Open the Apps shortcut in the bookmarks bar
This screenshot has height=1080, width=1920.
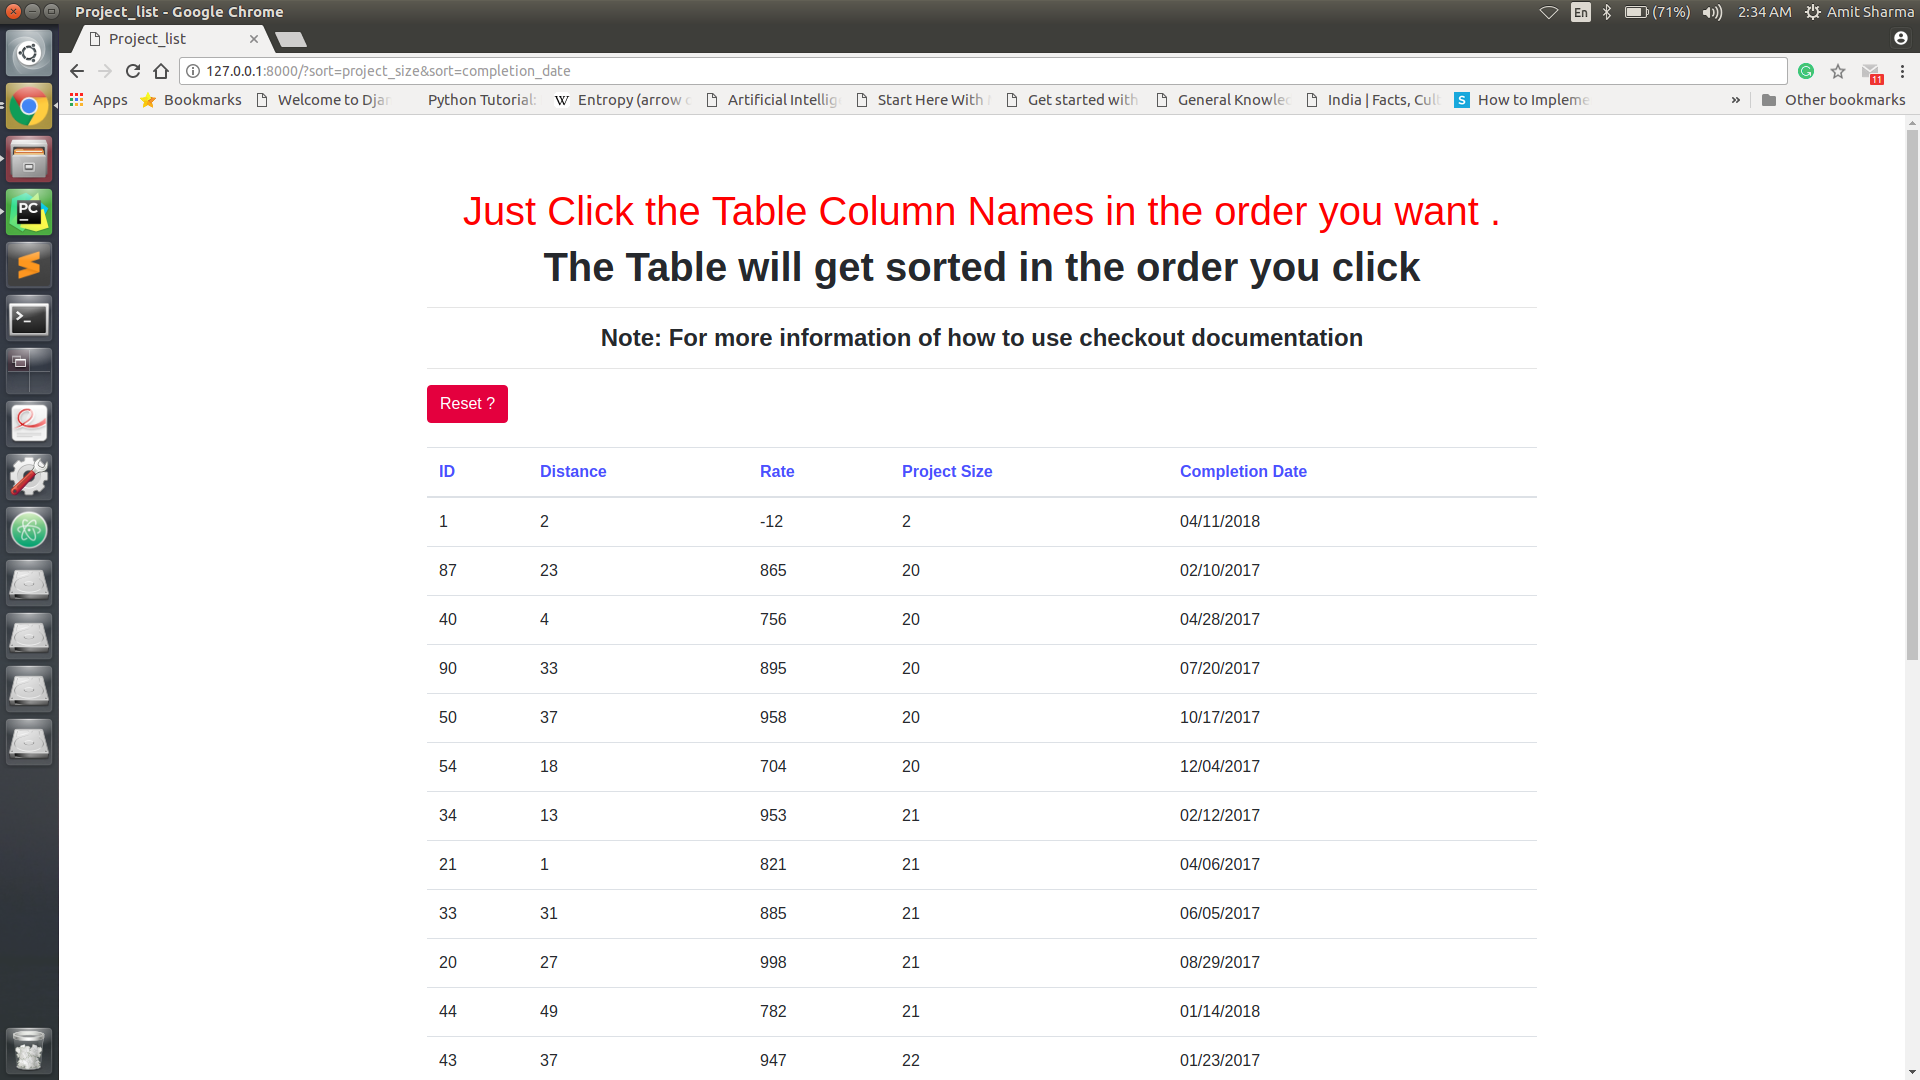pyautogui.click(x=98, y=100)
